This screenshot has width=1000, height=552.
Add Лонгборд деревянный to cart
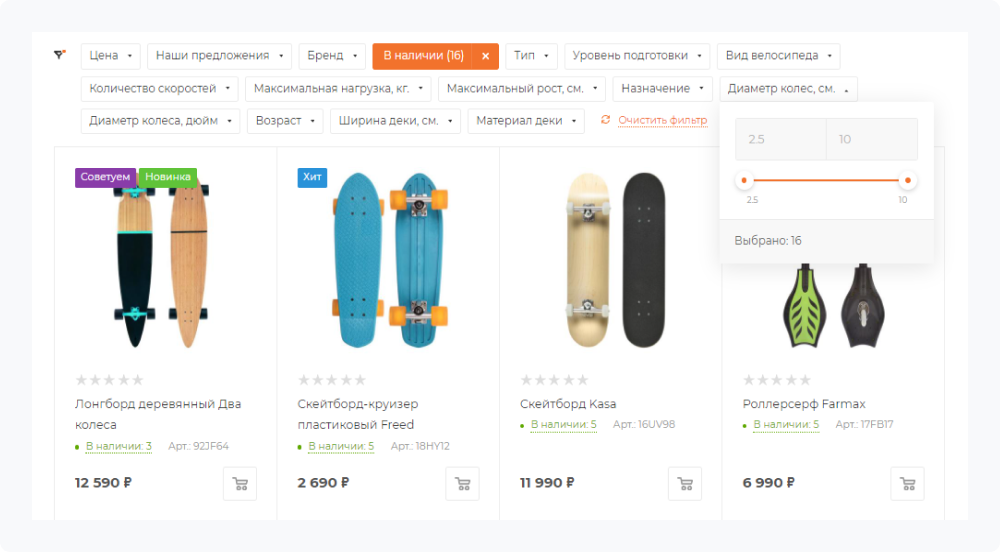[240, 484]
